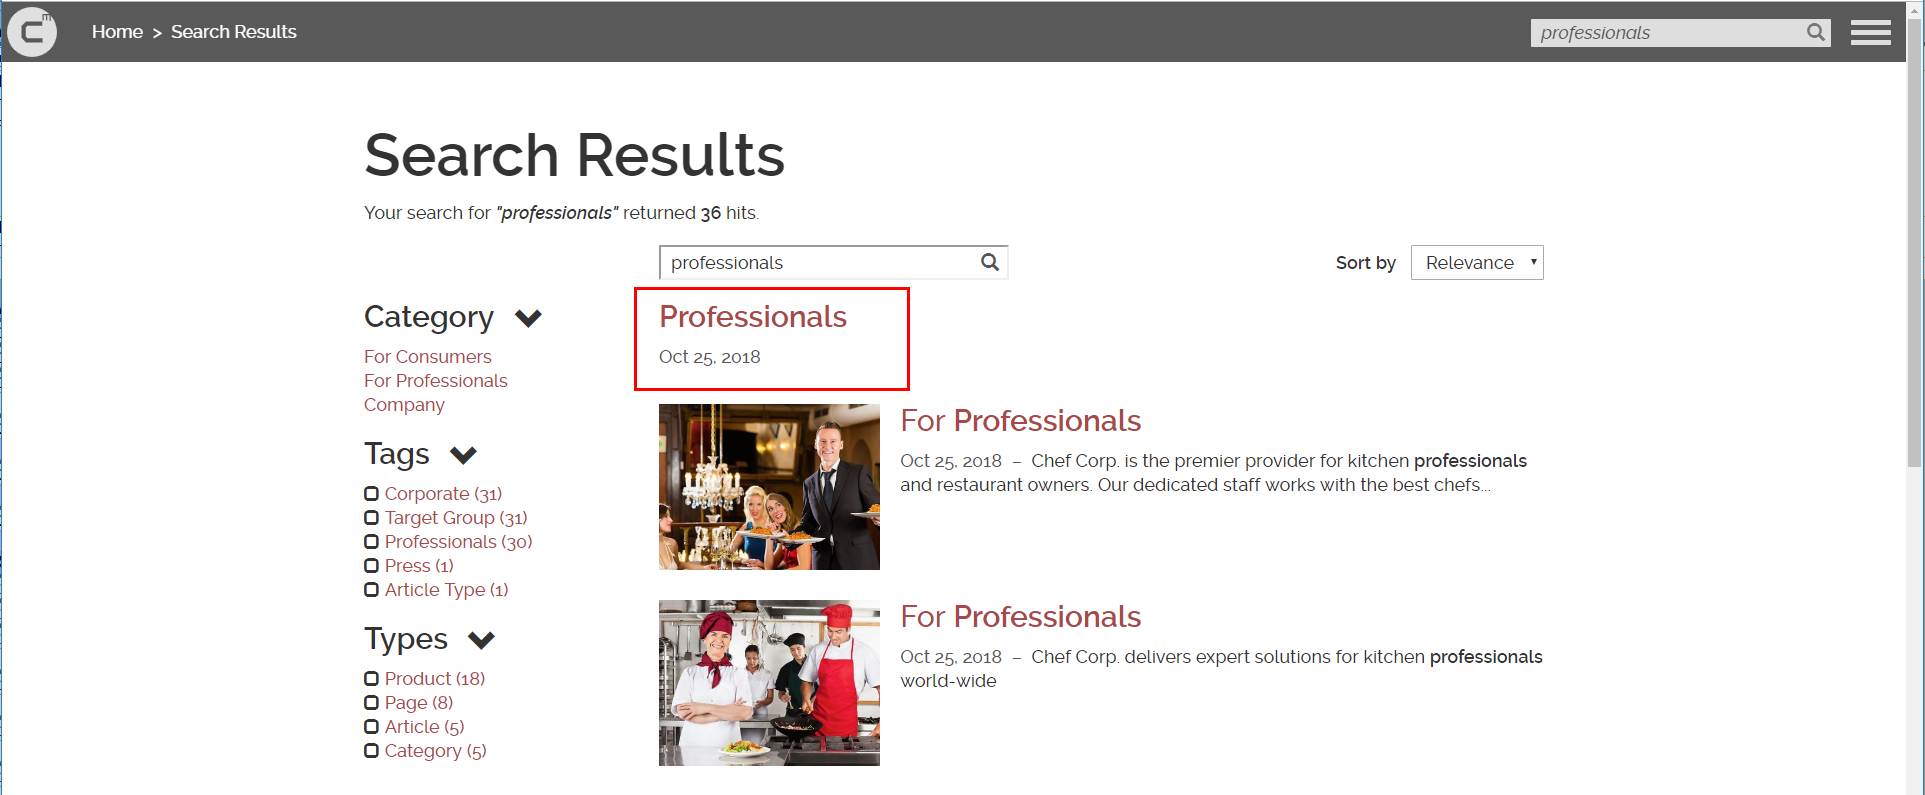Open the hamburger menu icon

point(1870,32)
